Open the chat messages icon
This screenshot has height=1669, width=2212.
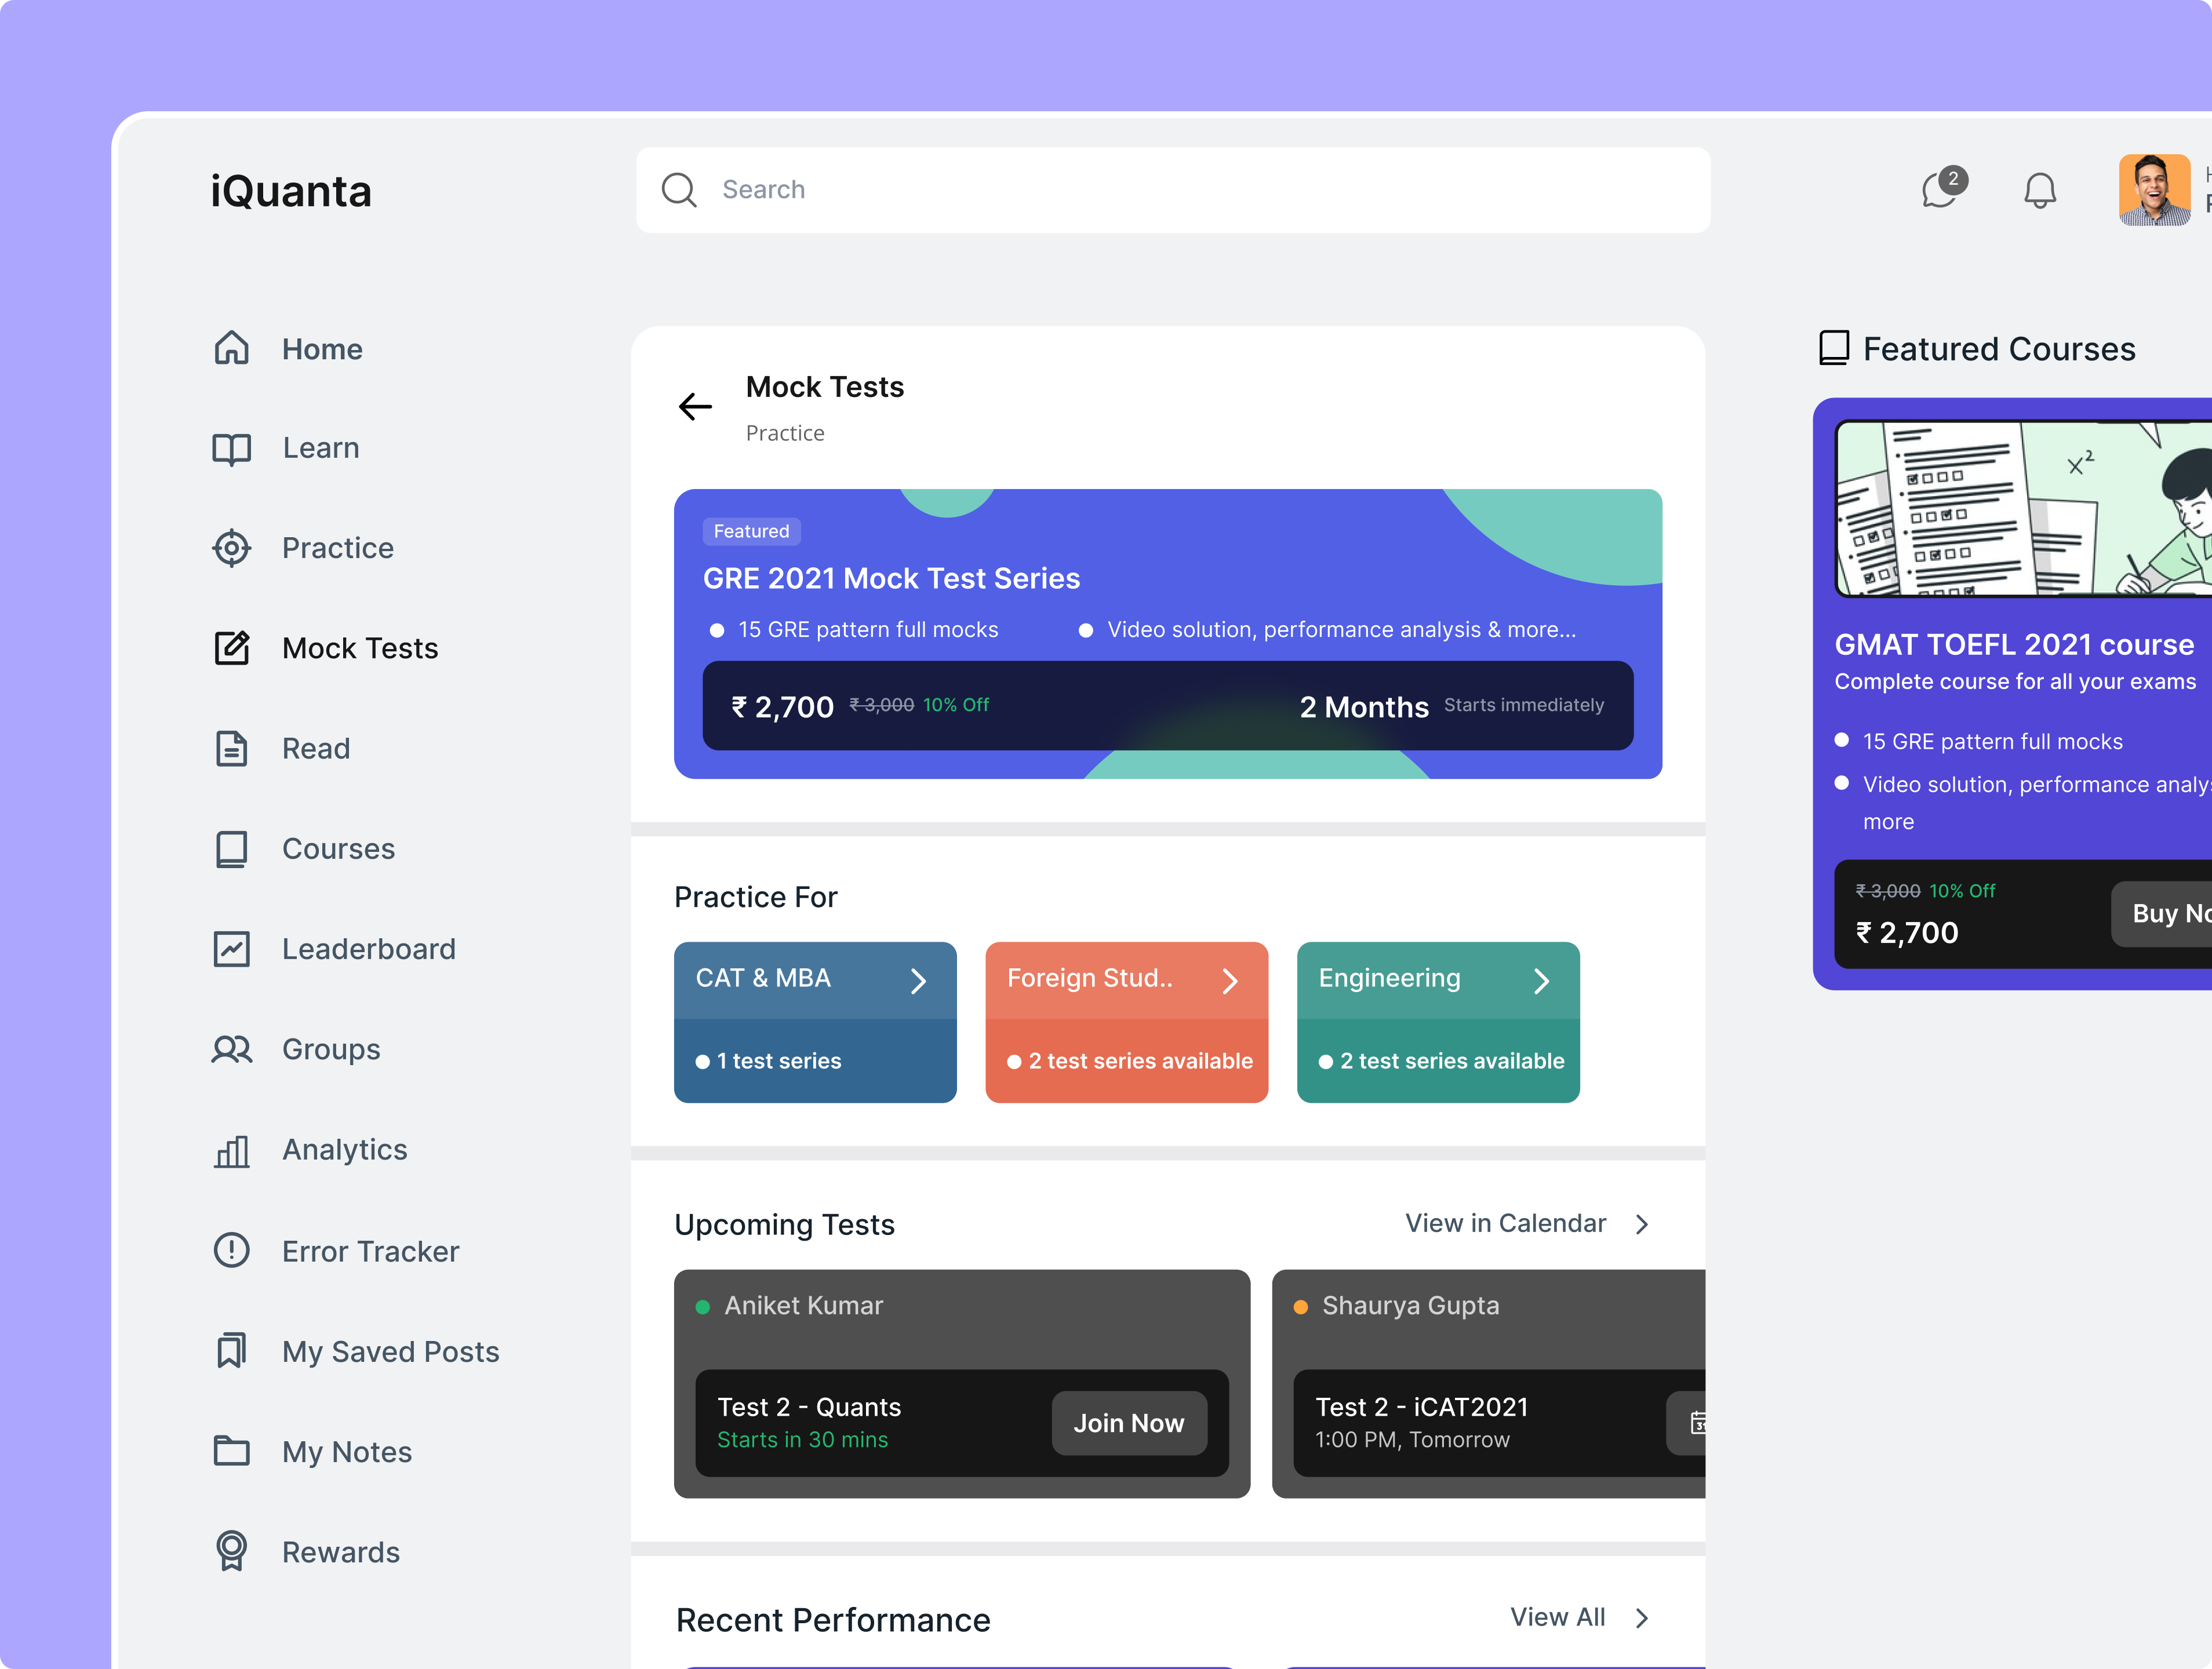[x=1940, y=189]
